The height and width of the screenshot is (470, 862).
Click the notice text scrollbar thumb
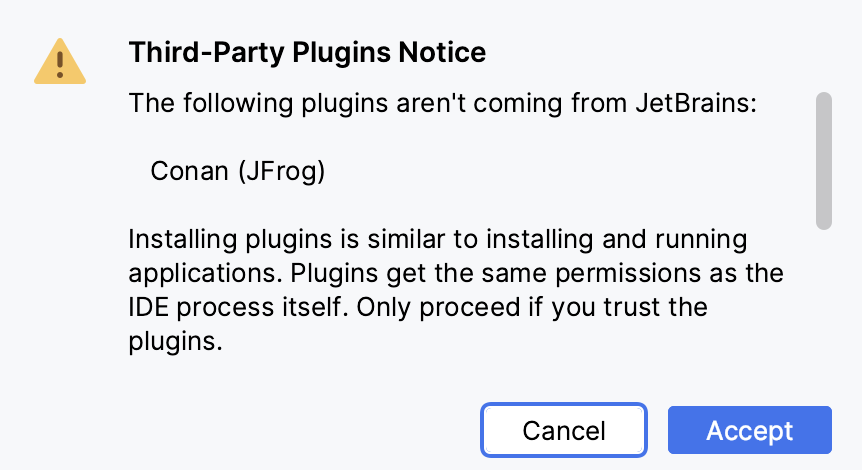coord(823,161)
